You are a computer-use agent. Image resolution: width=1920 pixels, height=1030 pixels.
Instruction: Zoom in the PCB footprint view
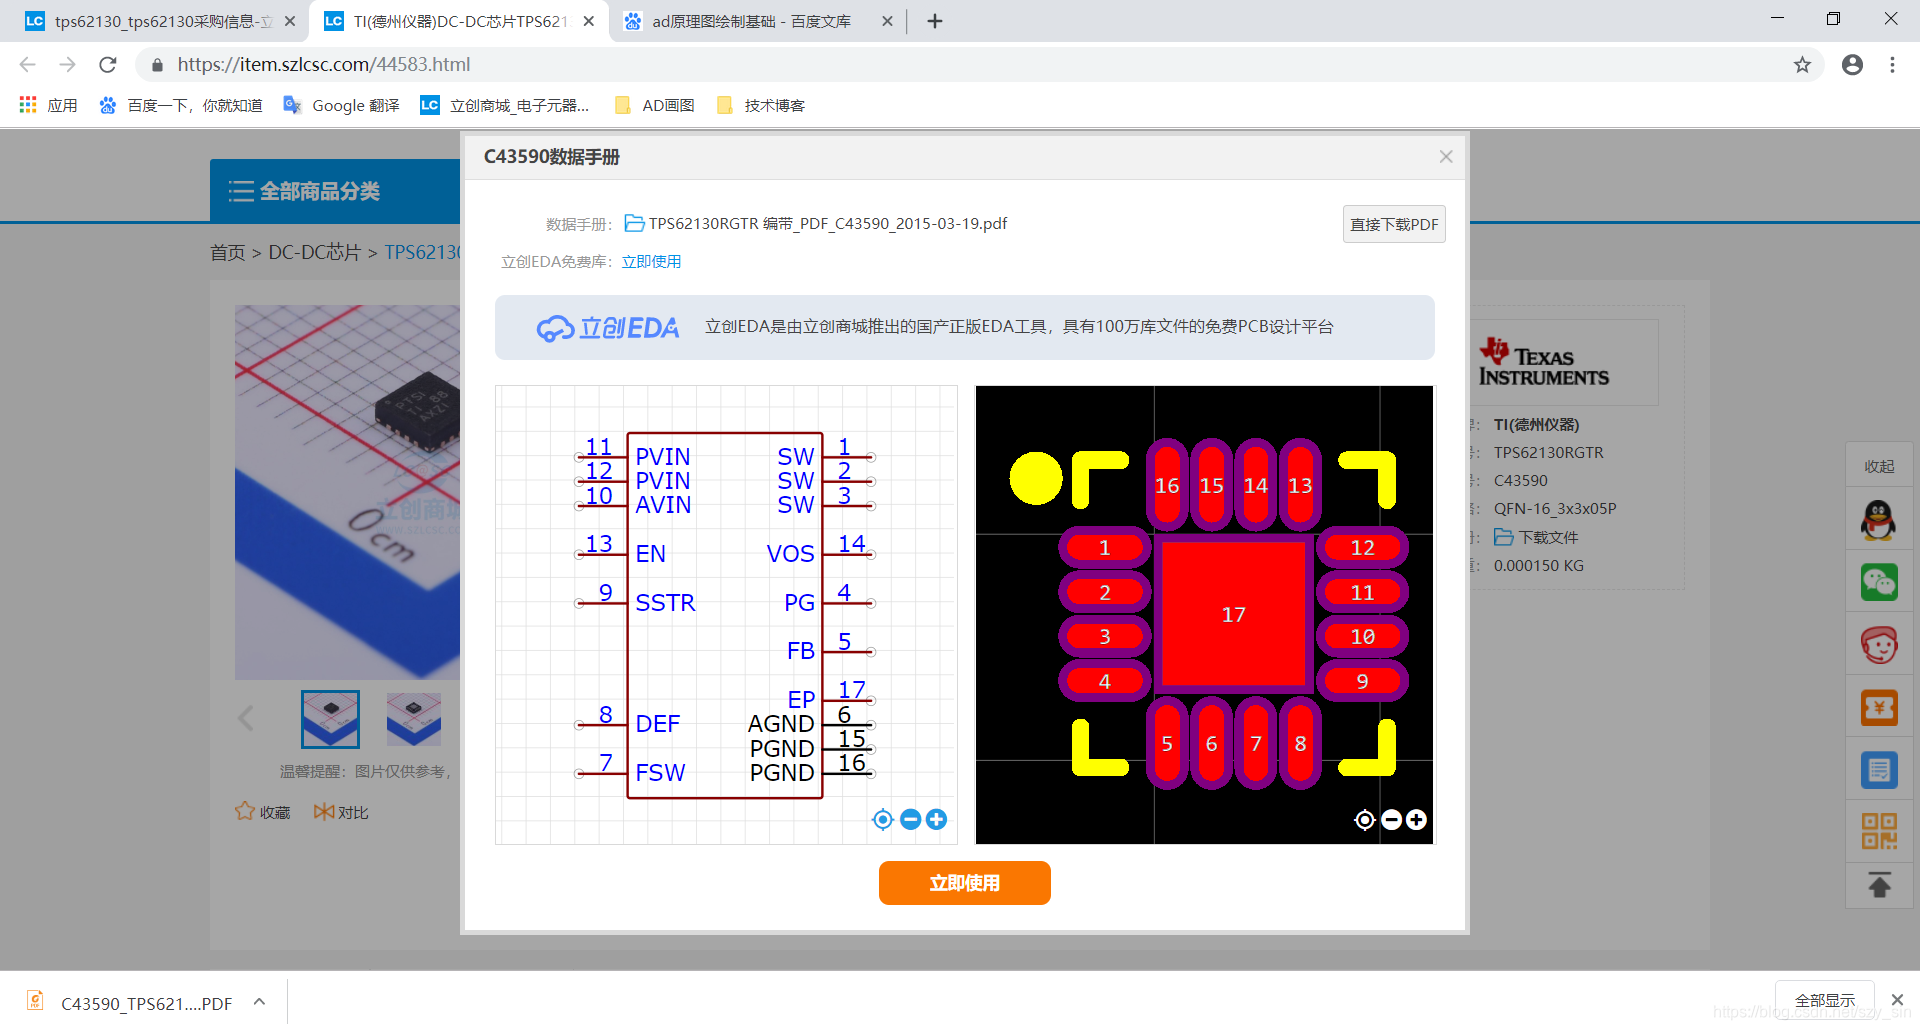[1416, 820]
